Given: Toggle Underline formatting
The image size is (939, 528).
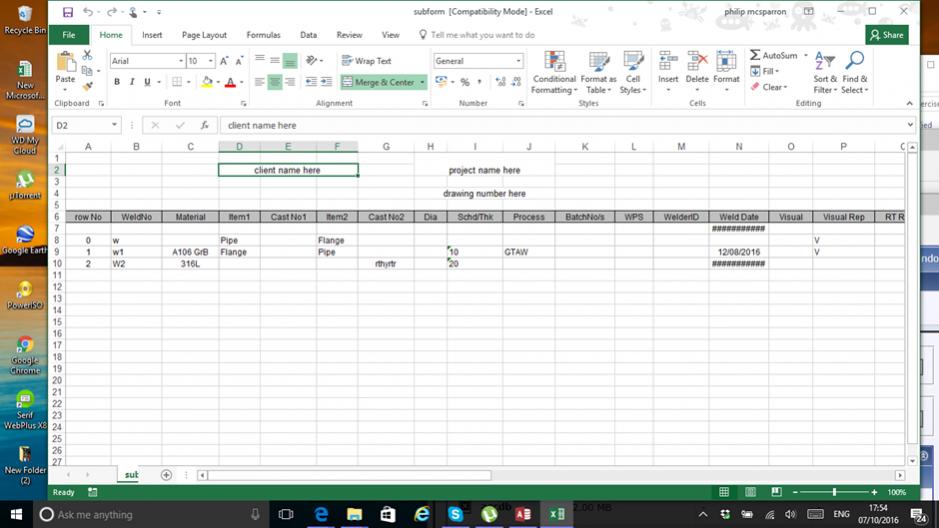Looking at the screenshot, I should point(147,82).
